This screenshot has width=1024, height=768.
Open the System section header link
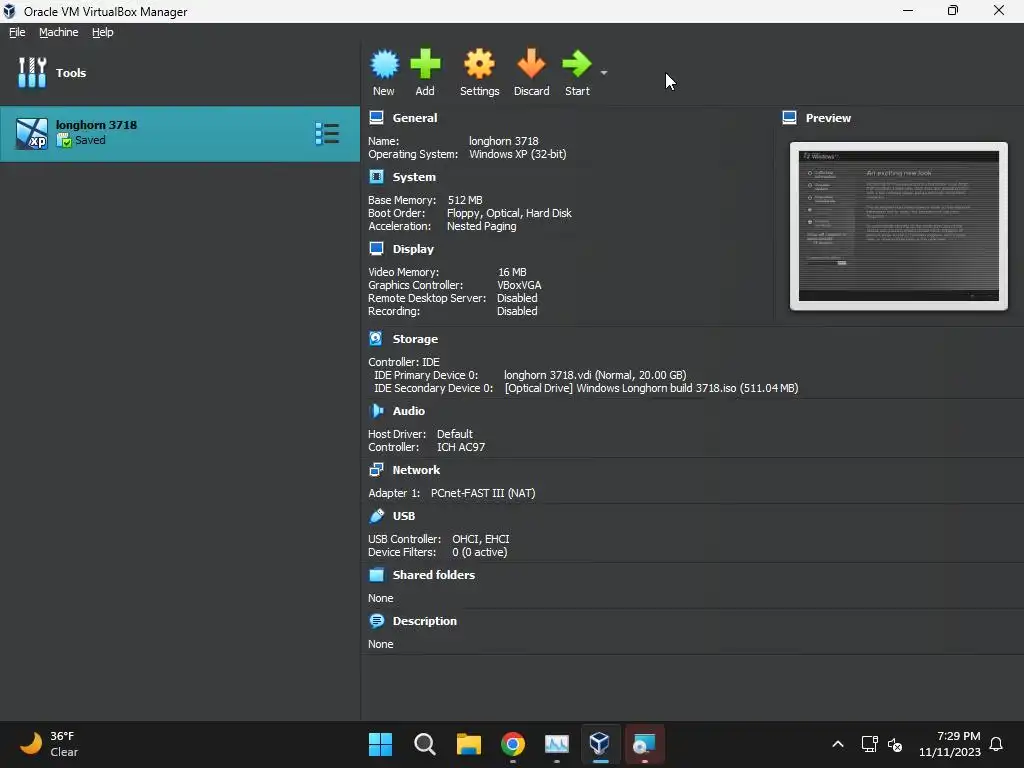[x=414, y=177]
